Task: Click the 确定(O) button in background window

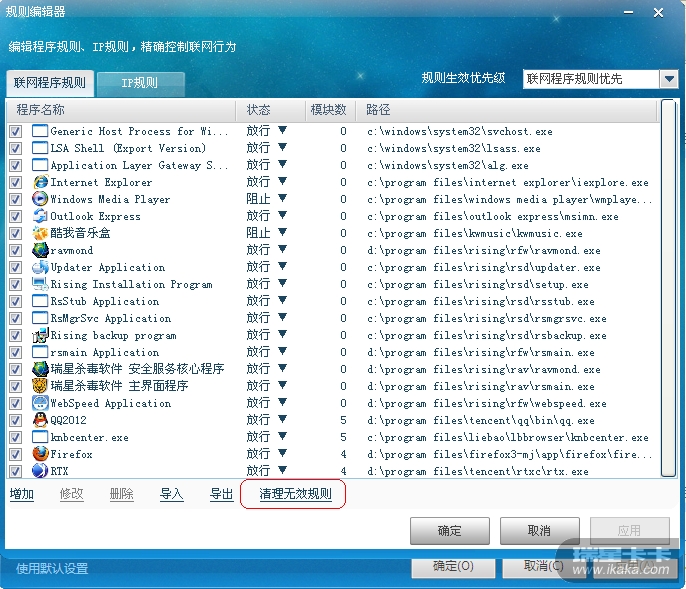Action: coord(453,566)
